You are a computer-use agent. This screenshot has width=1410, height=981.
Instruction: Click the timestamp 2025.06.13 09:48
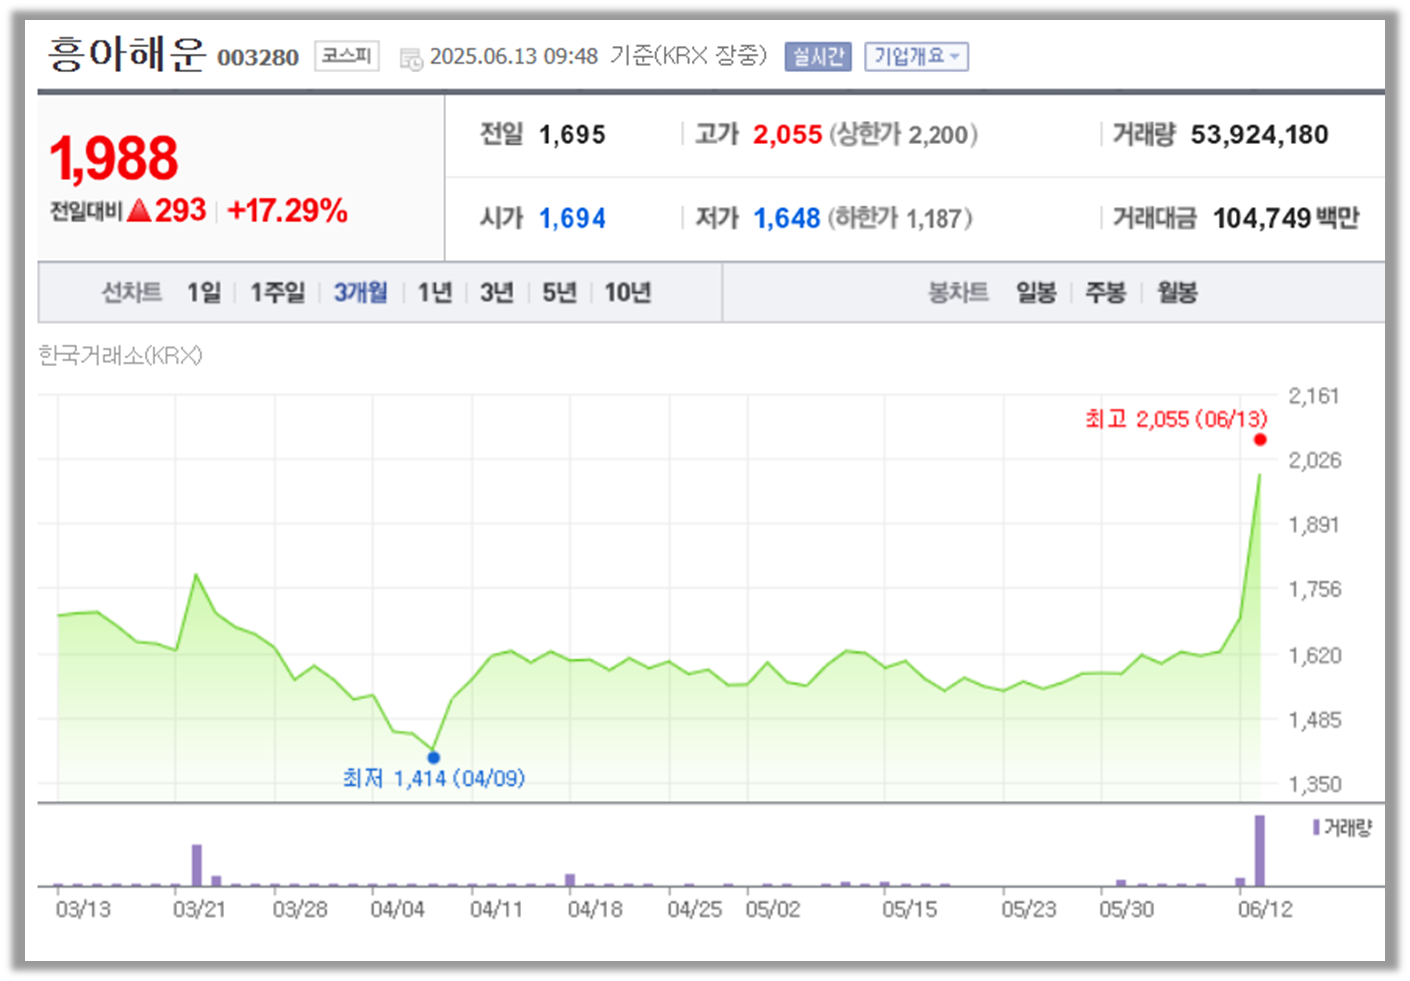514,57
